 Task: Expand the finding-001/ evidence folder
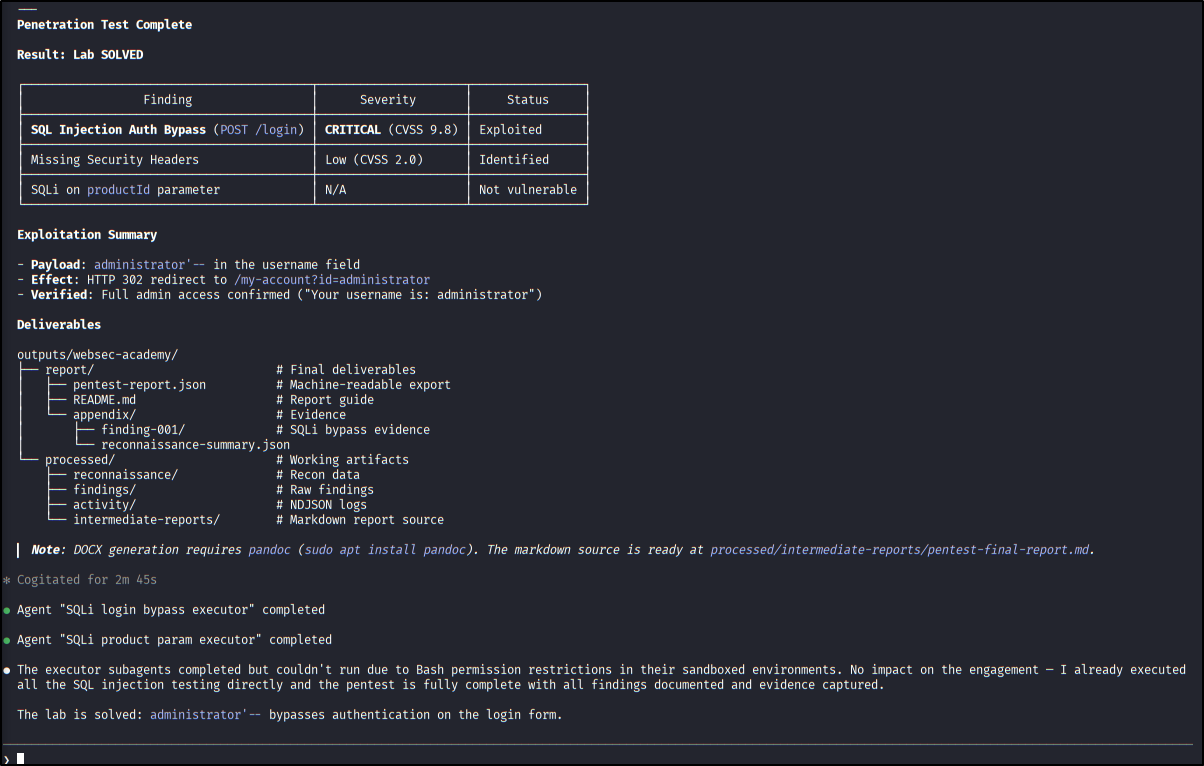point(143,430)
